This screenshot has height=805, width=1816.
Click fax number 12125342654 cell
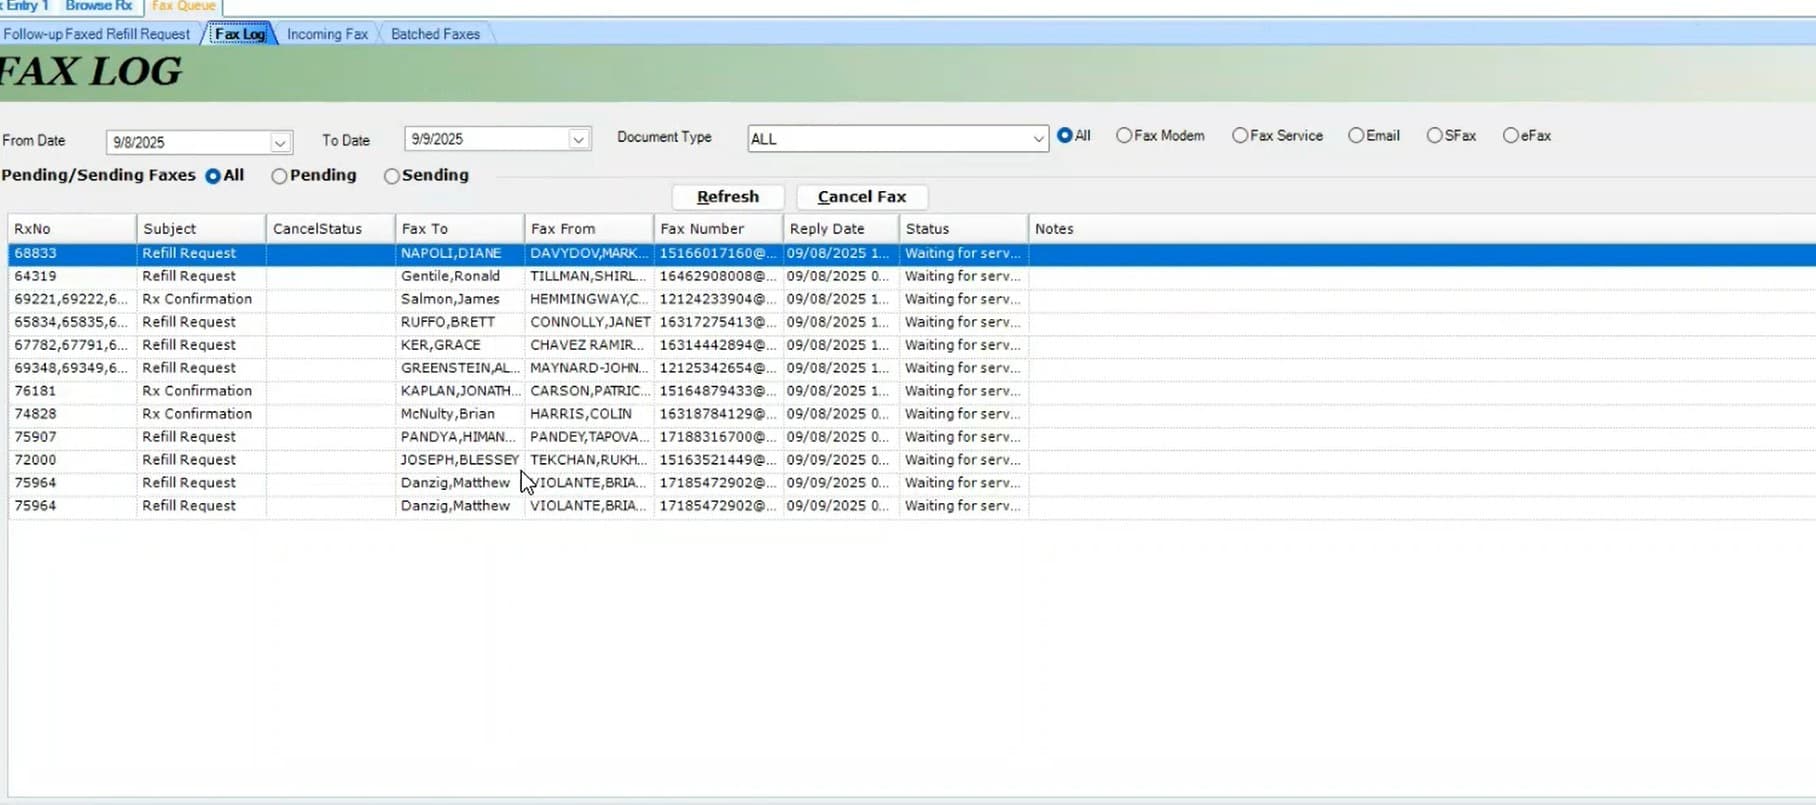718,369
